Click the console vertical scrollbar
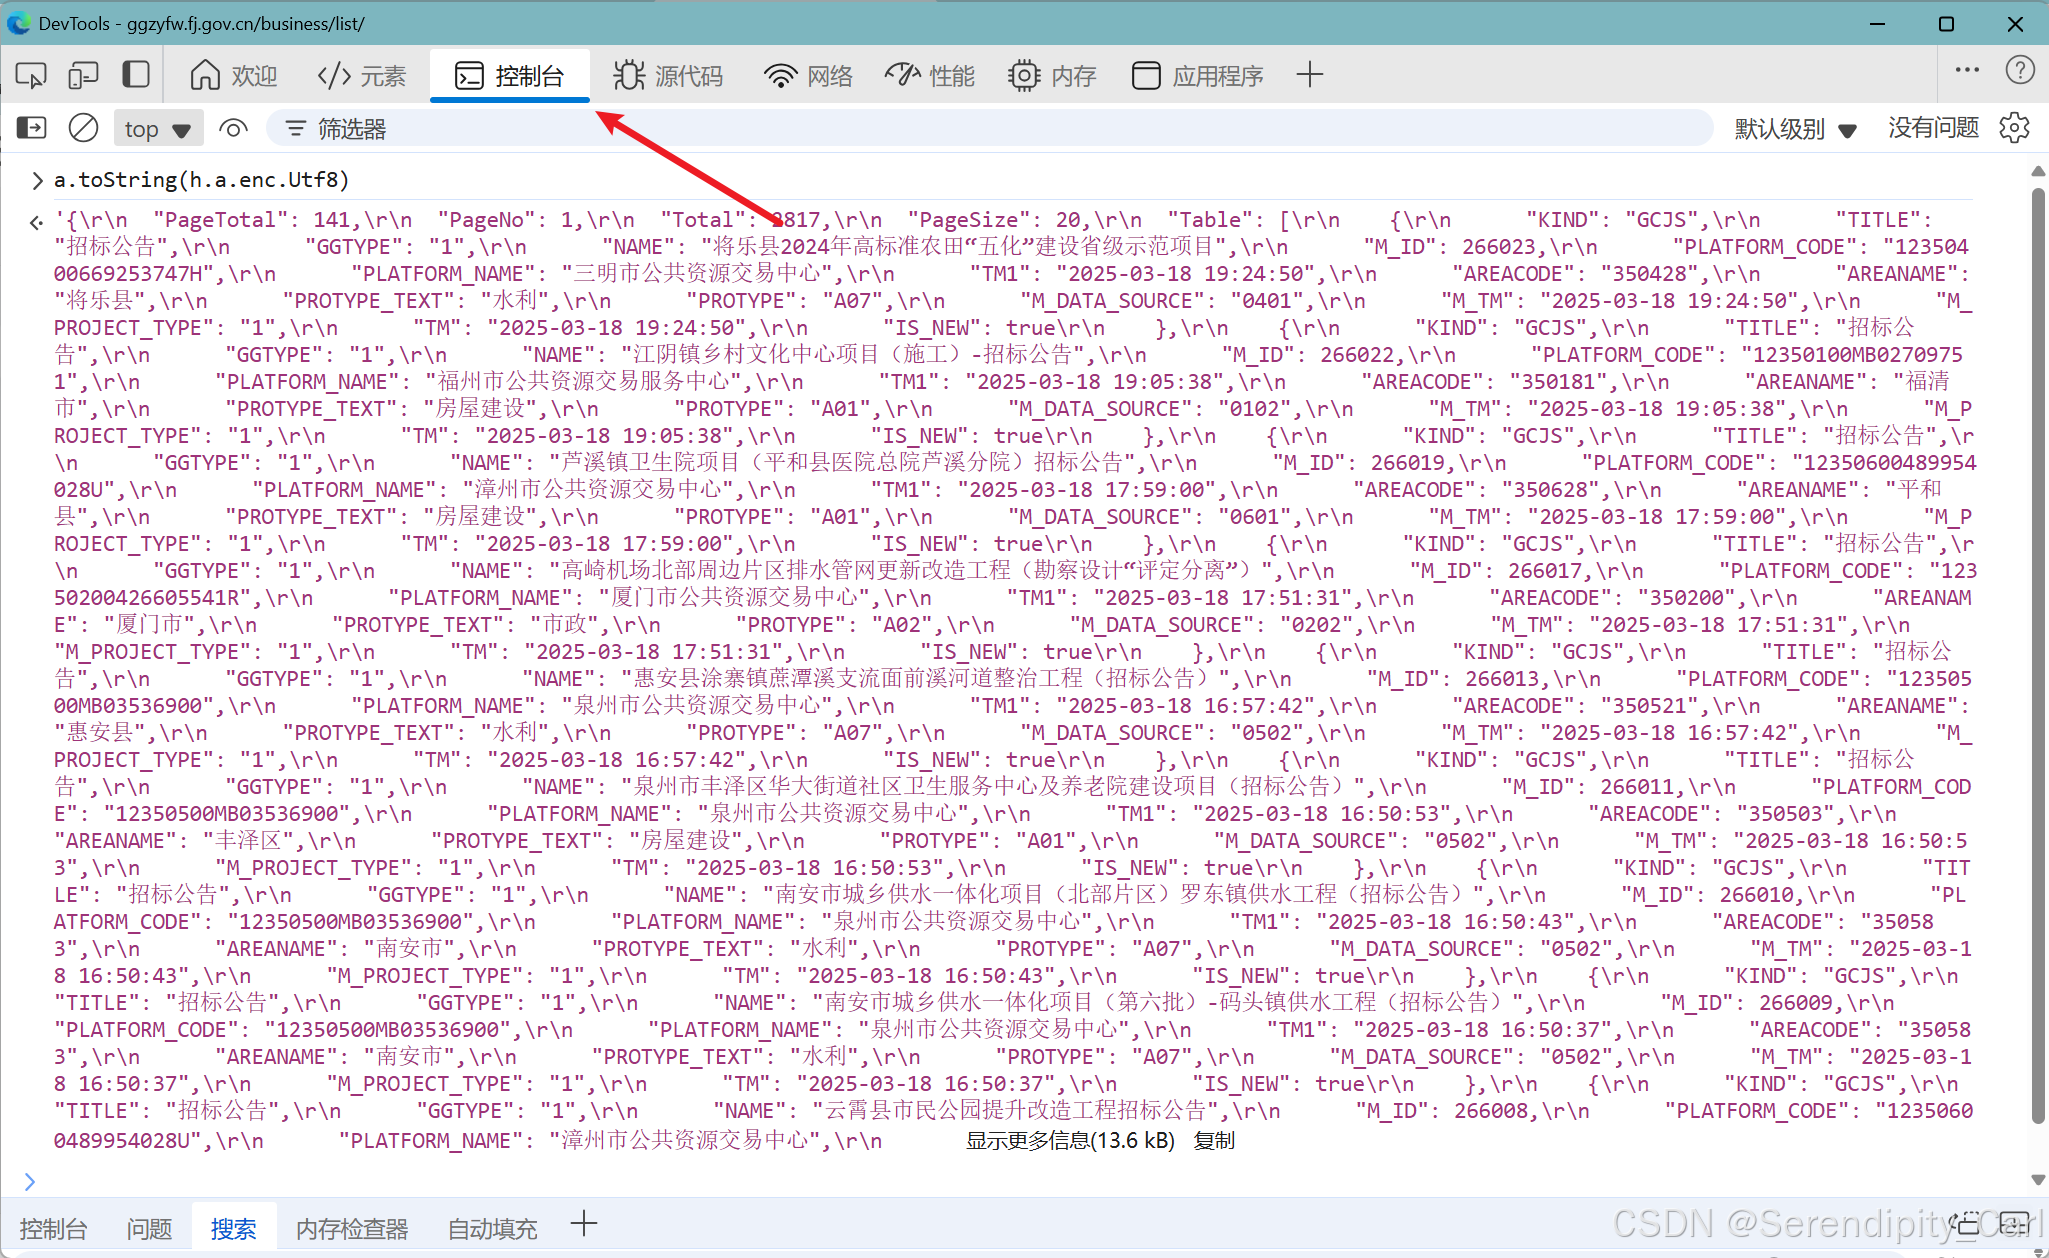The height and width of the screenshot is (1258, 2049). [2037, 650]
